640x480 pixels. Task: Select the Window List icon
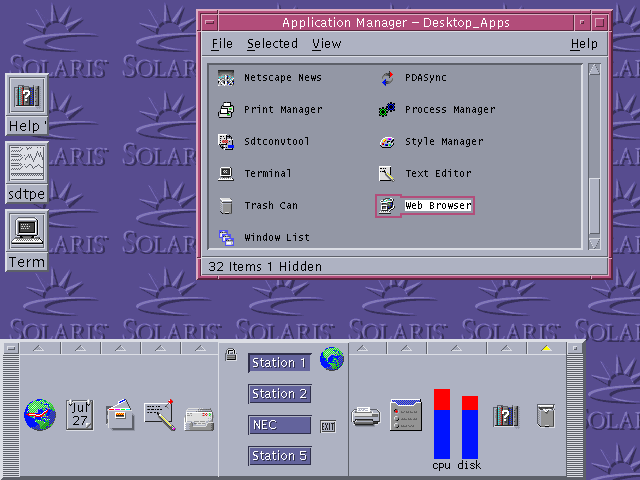click(x=226, y=237)
